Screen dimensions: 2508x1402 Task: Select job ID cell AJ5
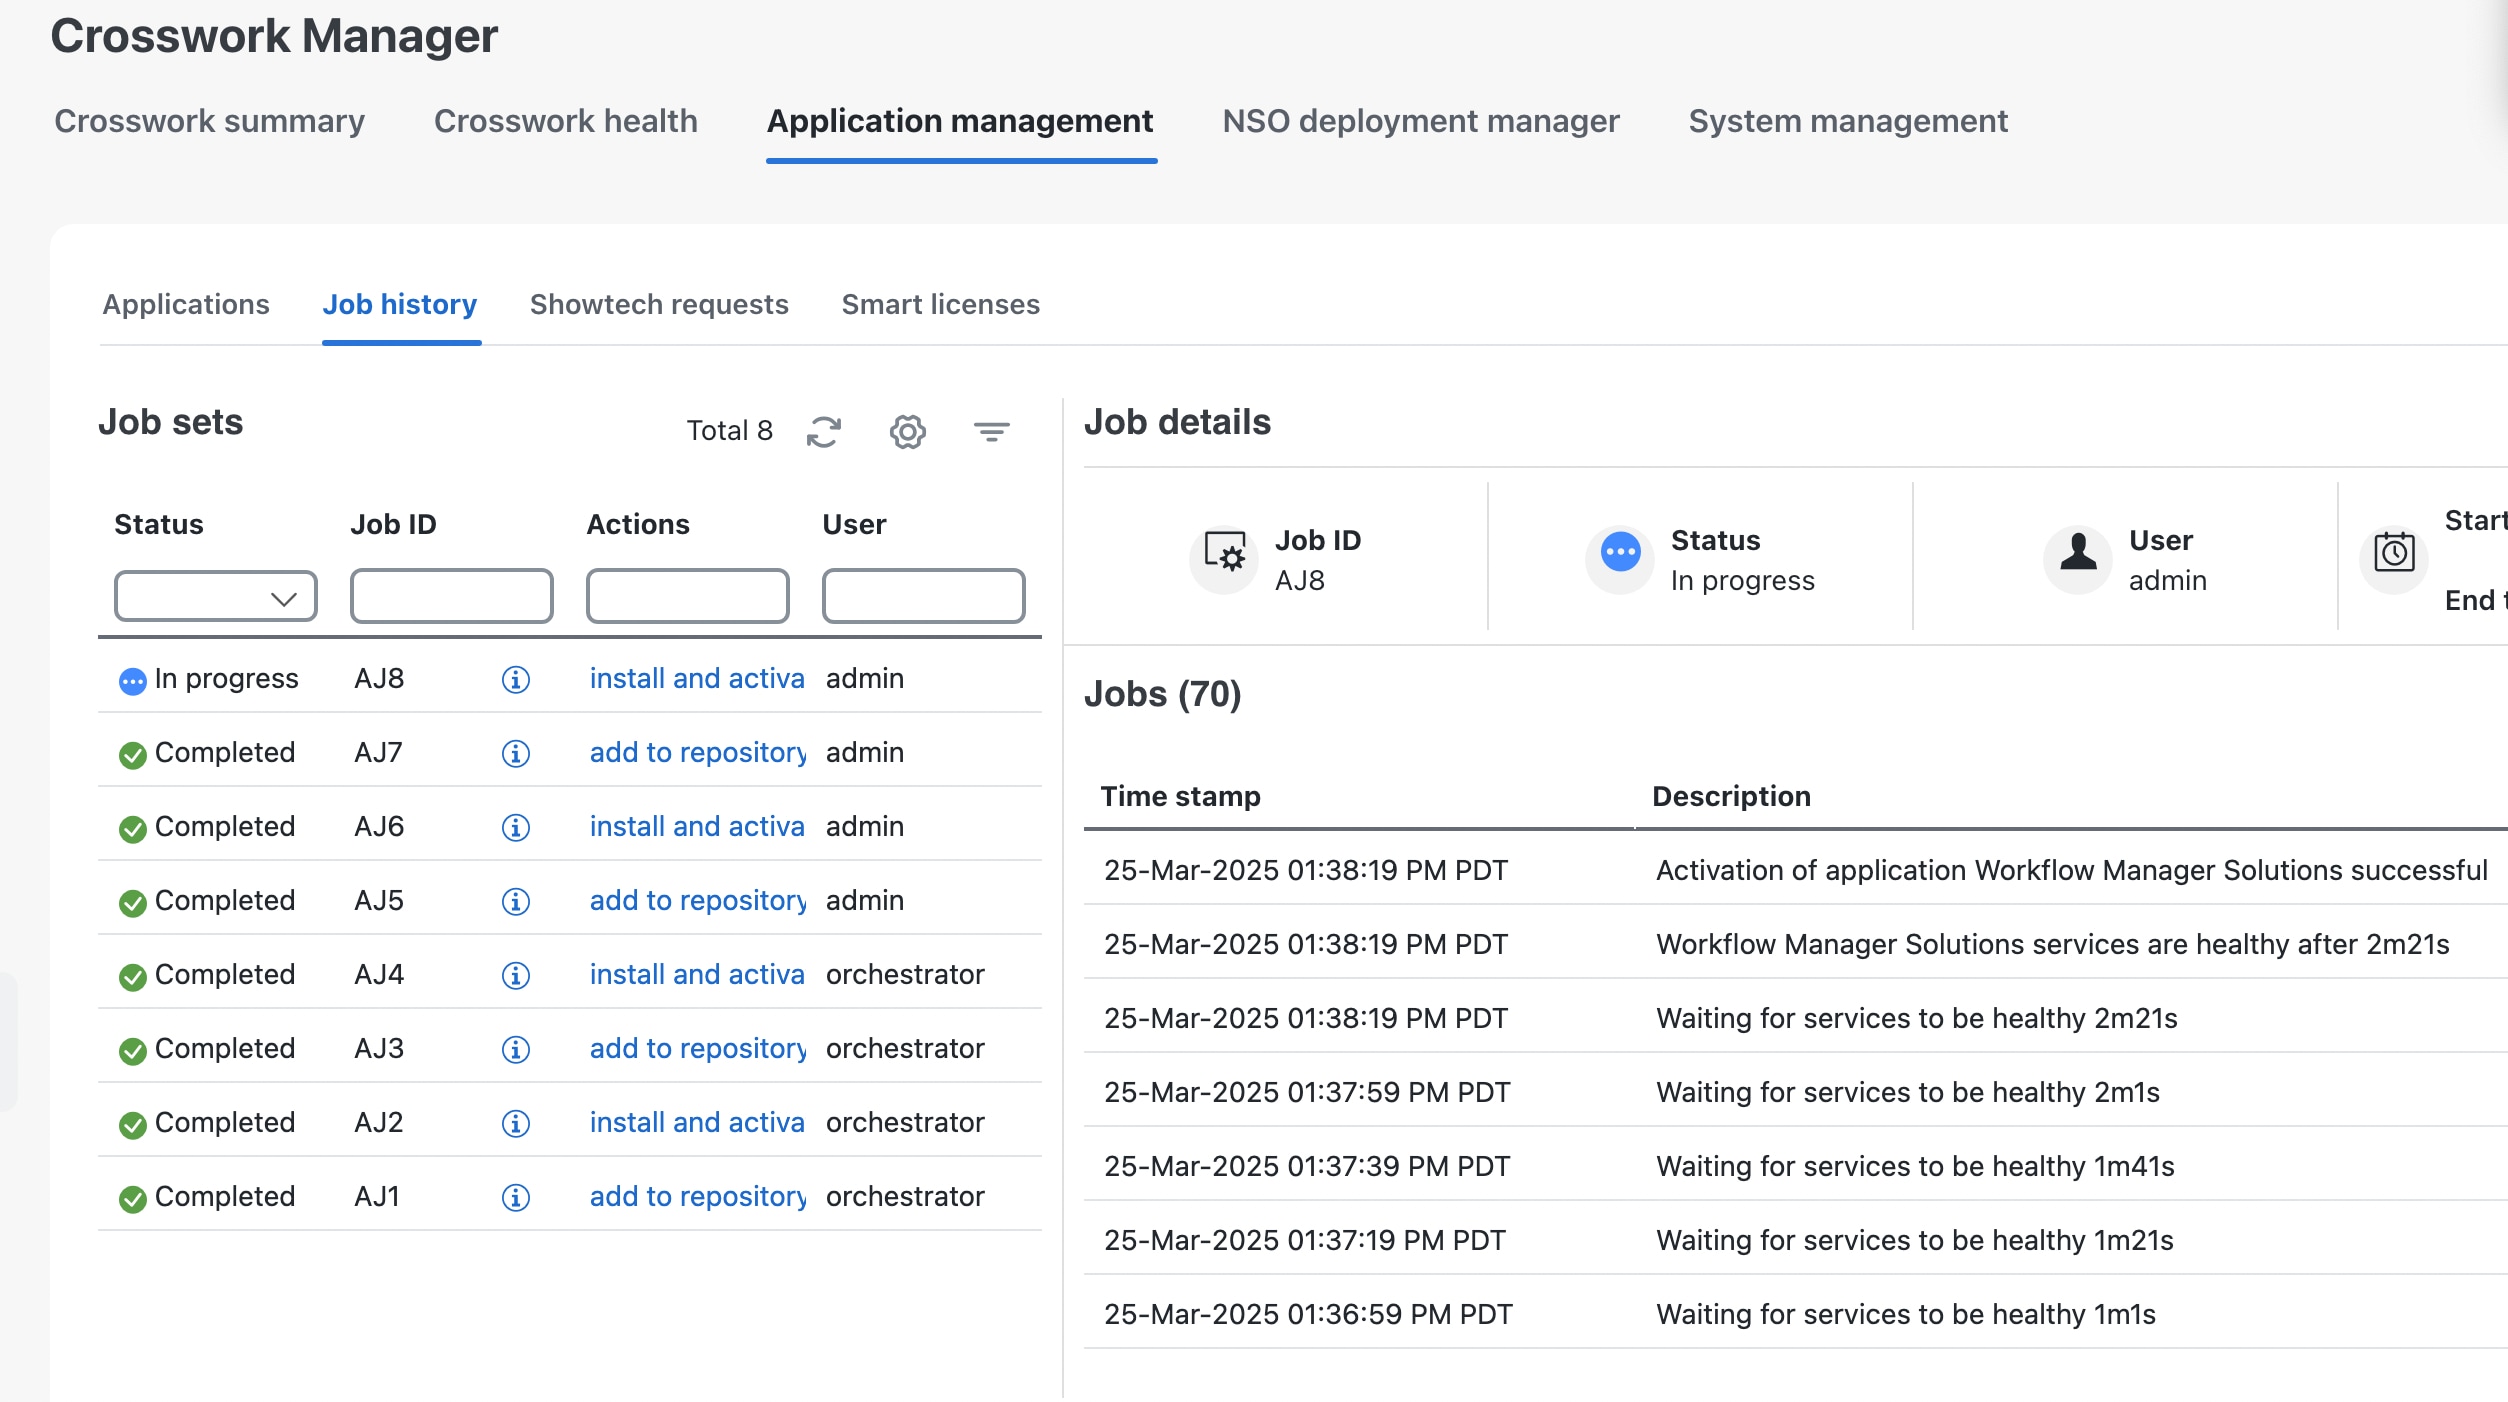[379, 901]
